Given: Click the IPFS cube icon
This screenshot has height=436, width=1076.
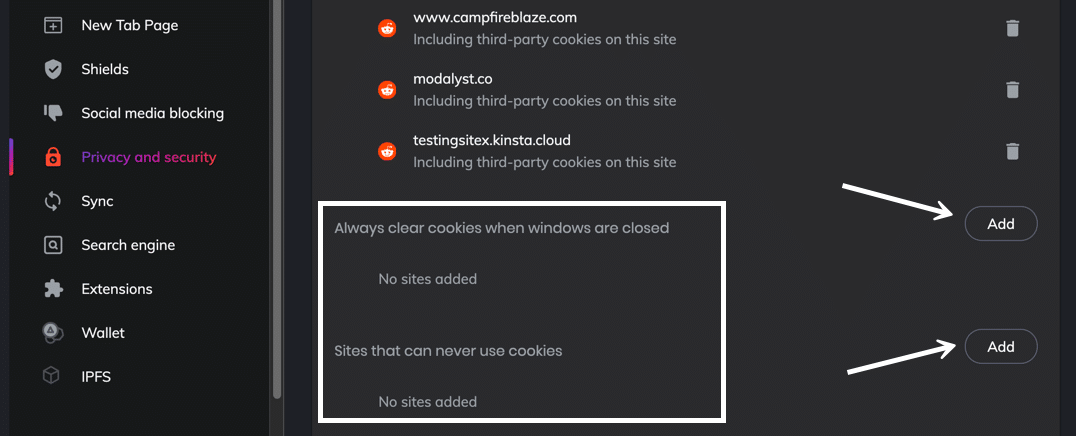Looking at the screenshot, I should pos(53,377).
